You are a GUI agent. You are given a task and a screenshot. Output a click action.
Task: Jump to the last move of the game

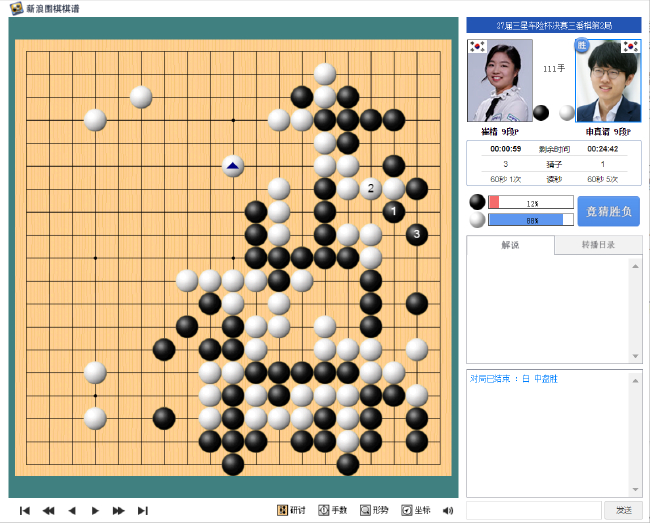tap(143, 511)
